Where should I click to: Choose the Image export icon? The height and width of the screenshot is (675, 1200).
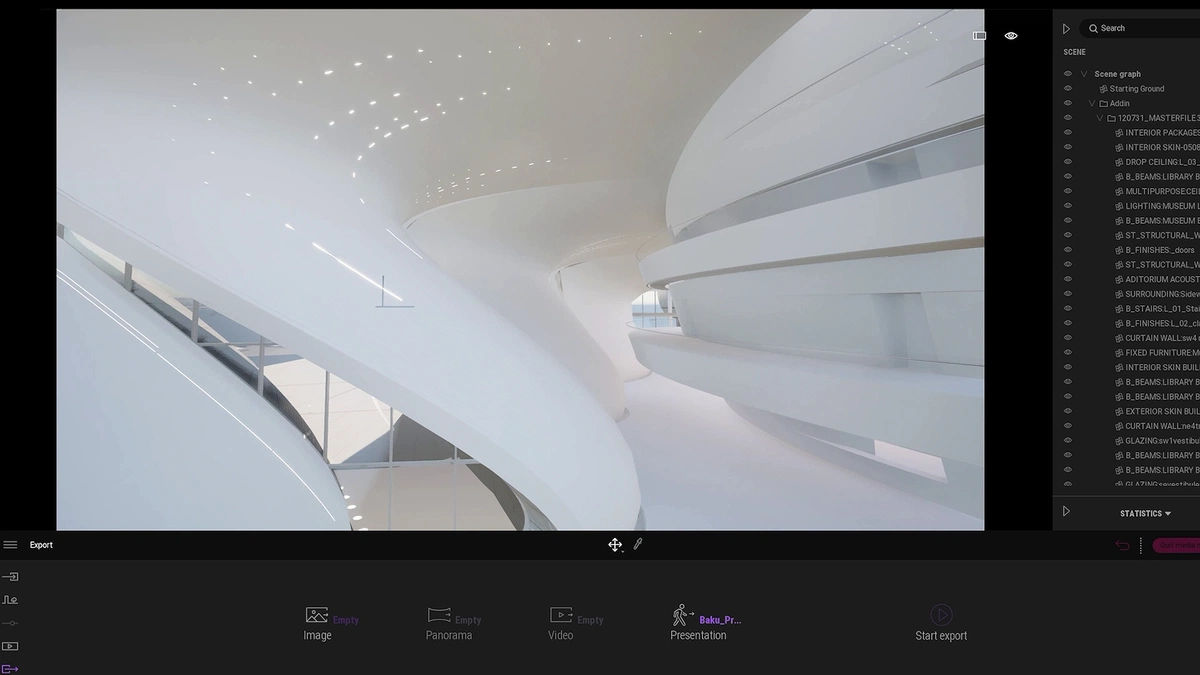click(x=317, y=615)
